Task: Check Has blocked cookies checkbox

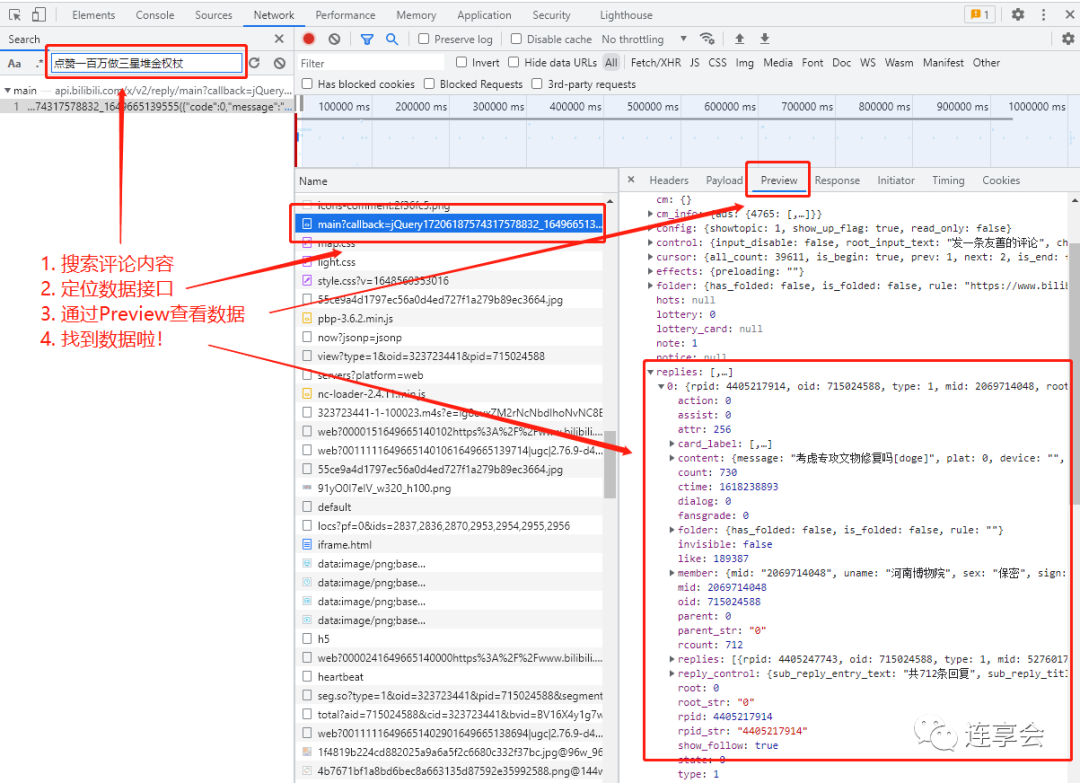Action: [307, 83]
